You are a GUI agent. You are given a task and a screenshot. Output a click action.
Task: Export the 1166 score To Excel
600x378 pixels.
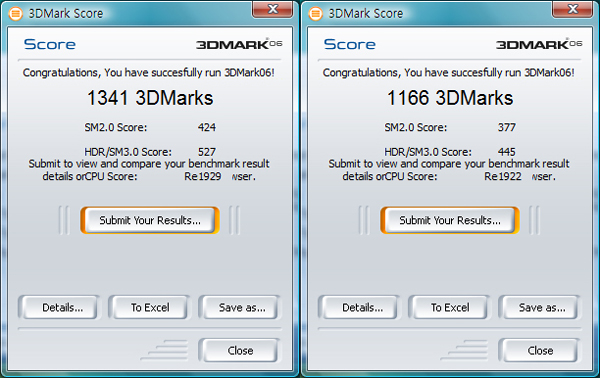[x=450, y=307]
